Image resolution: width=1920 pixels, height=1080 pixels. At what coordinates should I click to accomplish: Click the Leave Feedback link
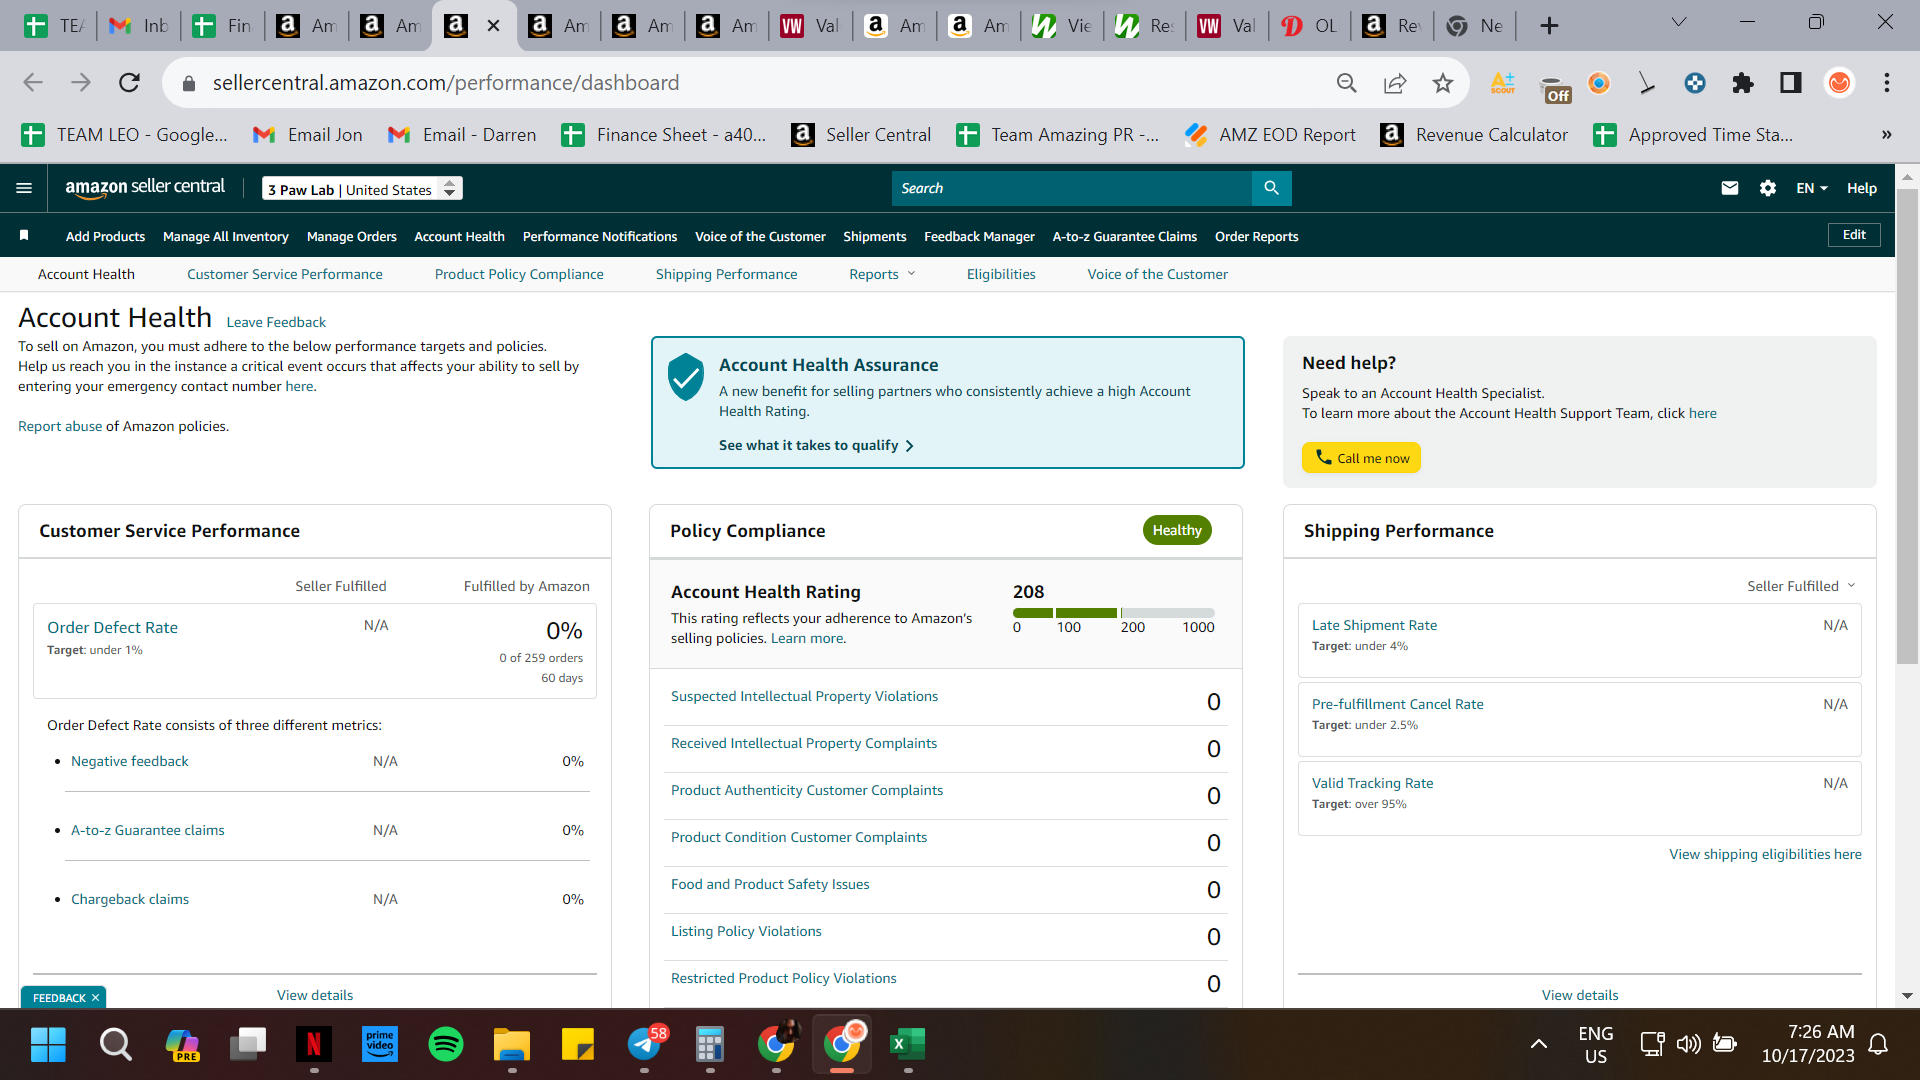276,322
